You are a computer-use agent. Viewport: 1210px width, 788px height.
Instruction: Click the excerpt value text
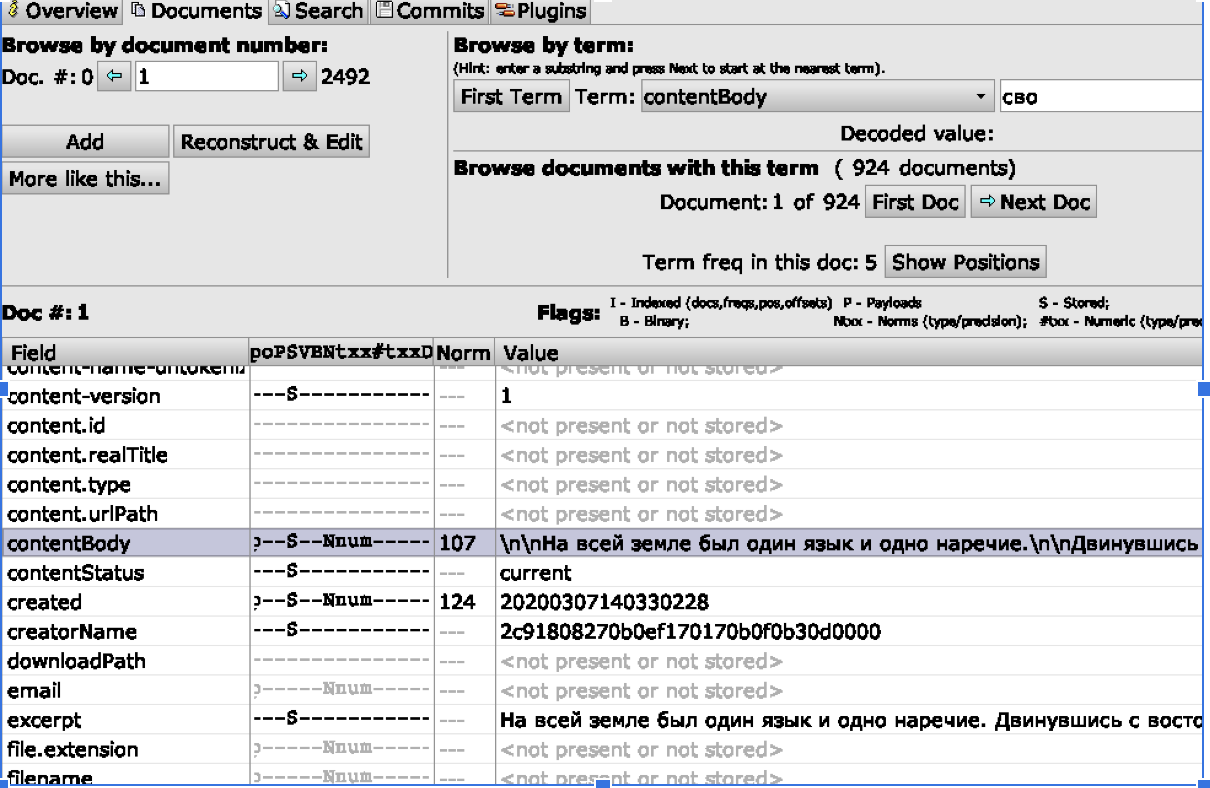pyautogui.click(x=850, y=721)
